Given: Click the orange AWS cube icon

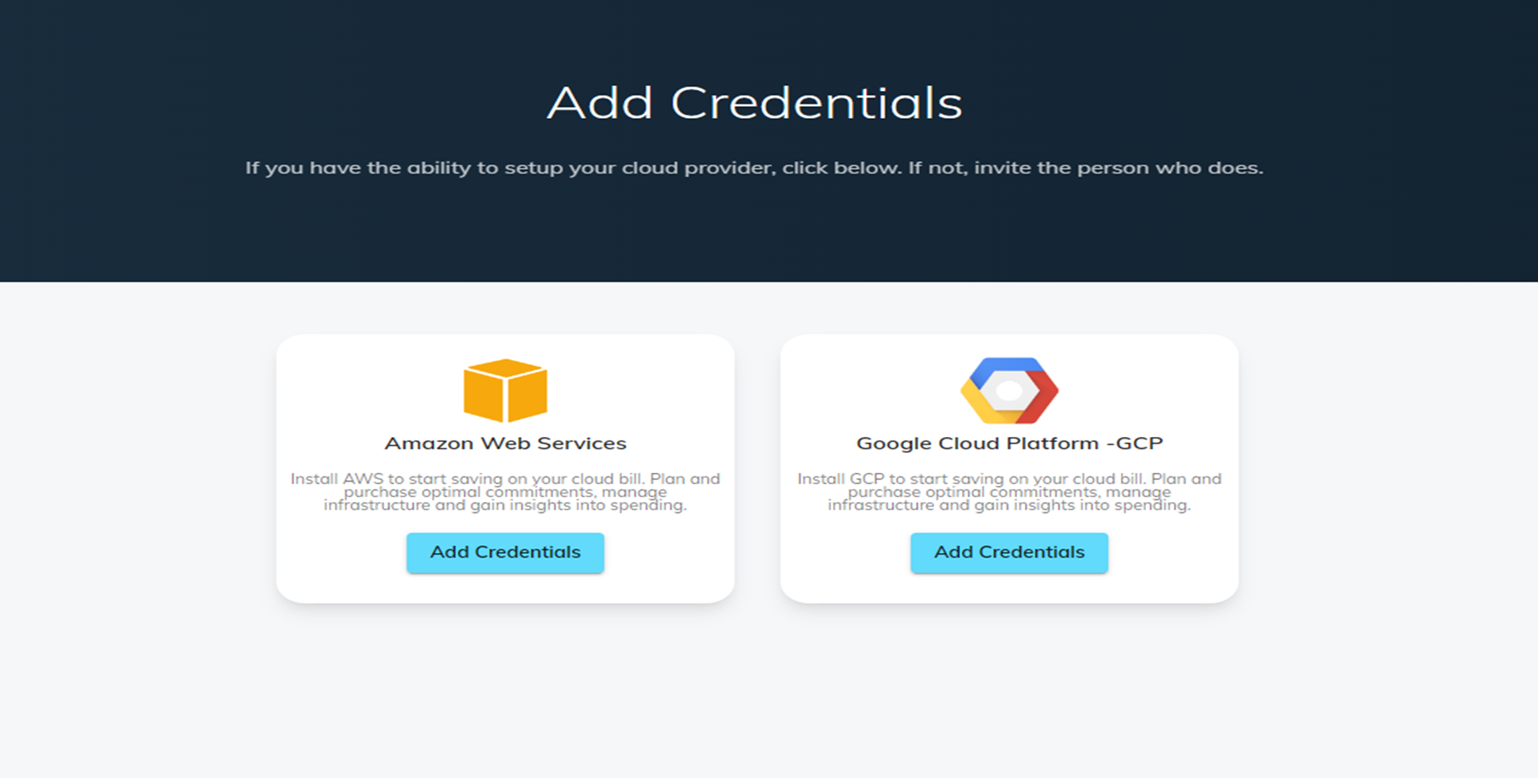Looking at the screenshot, I should point(505,390).
